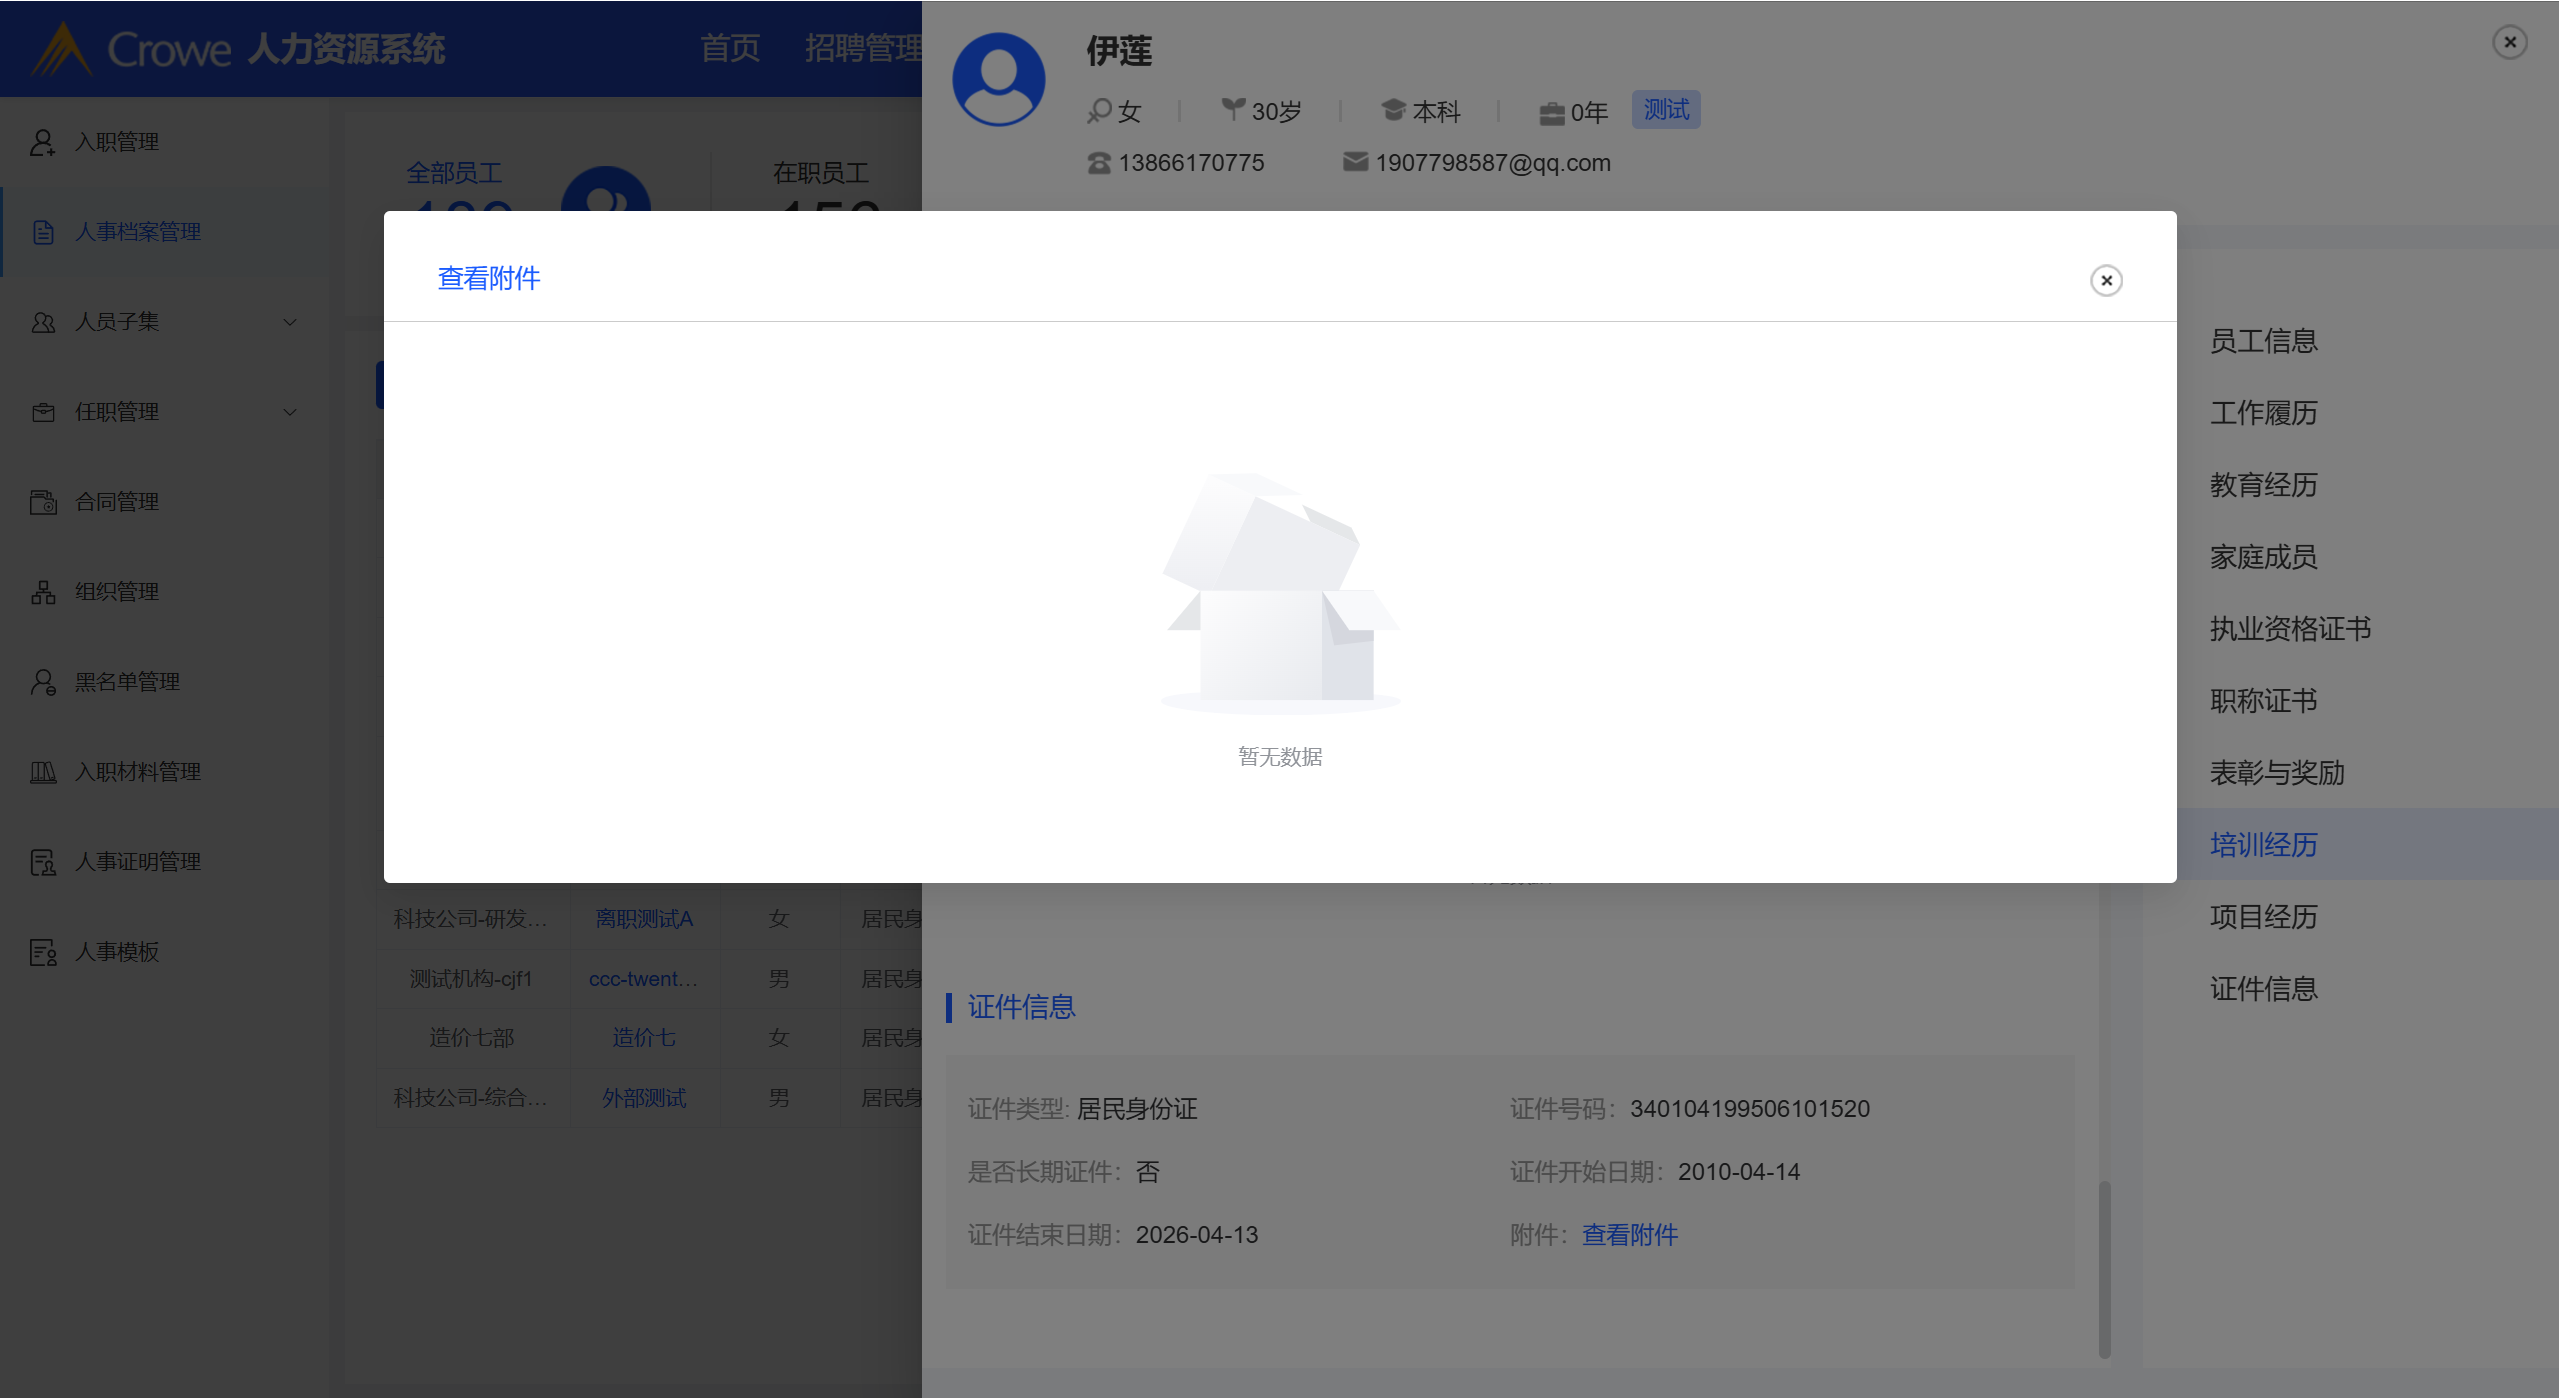2559x1398 pixels.
Task: Open employee link 外部测试
Action: (x=644, y=1098)
